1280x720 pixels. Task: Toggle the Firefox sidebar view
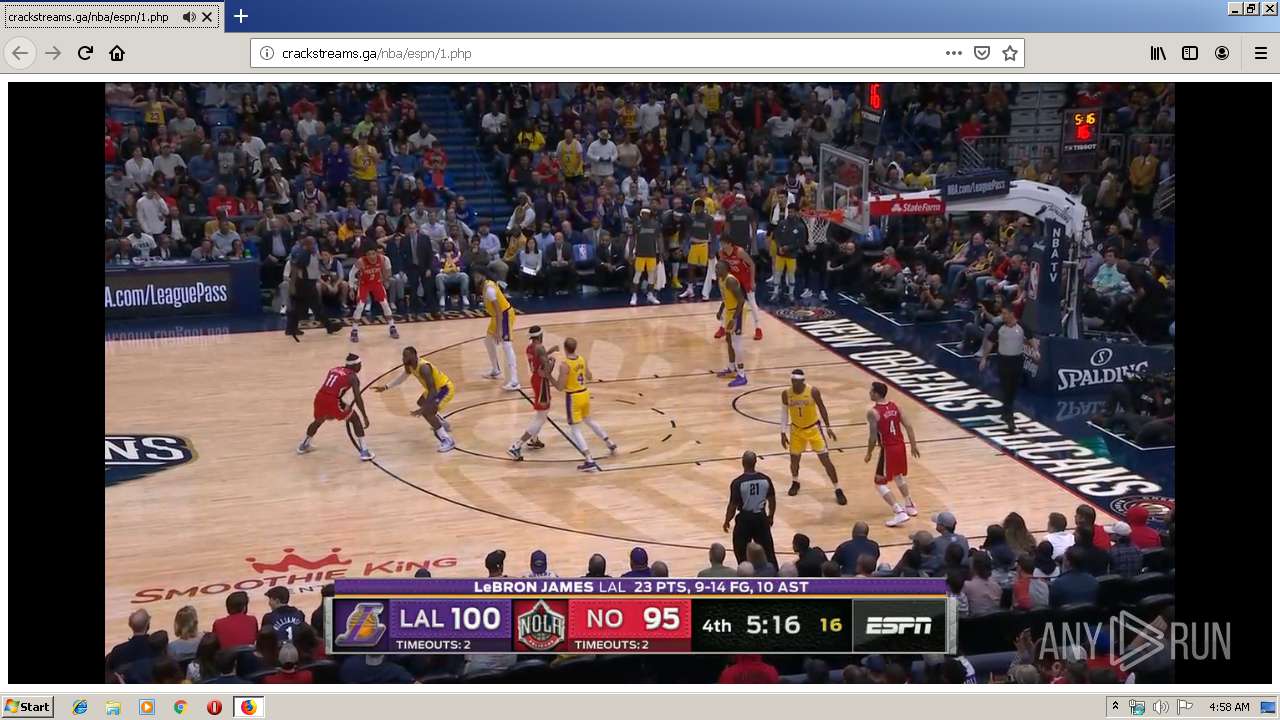pyautogui.click(x=1190, y=53)
